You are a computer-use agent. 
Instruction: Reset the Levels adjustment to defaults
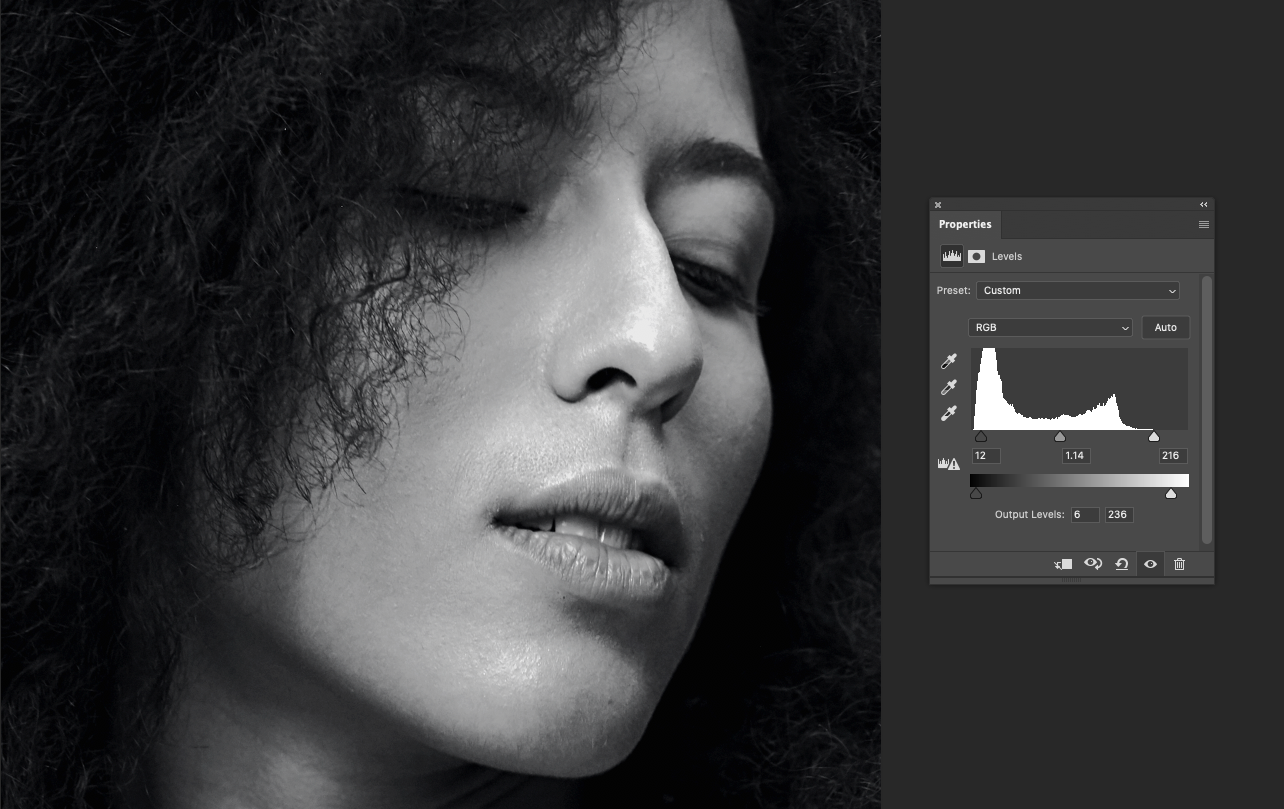tap(1122, 564)
